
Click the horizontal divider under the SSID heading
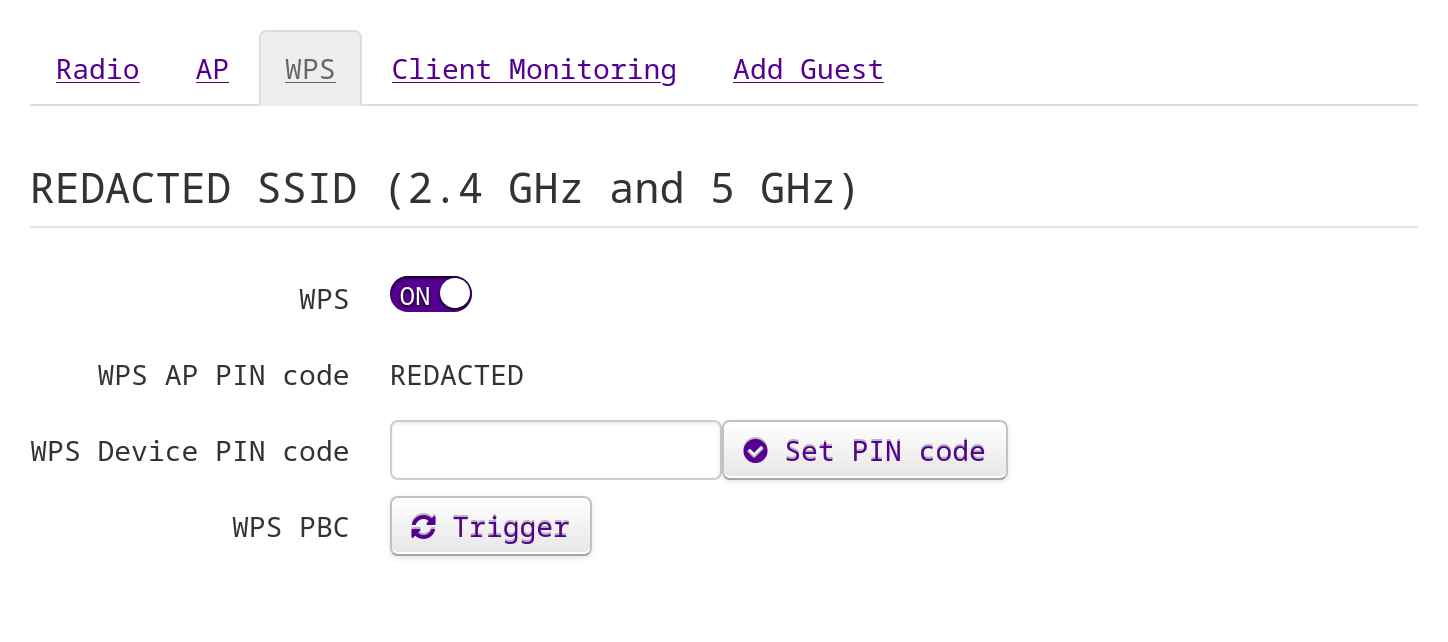click(x=724, y=227)
